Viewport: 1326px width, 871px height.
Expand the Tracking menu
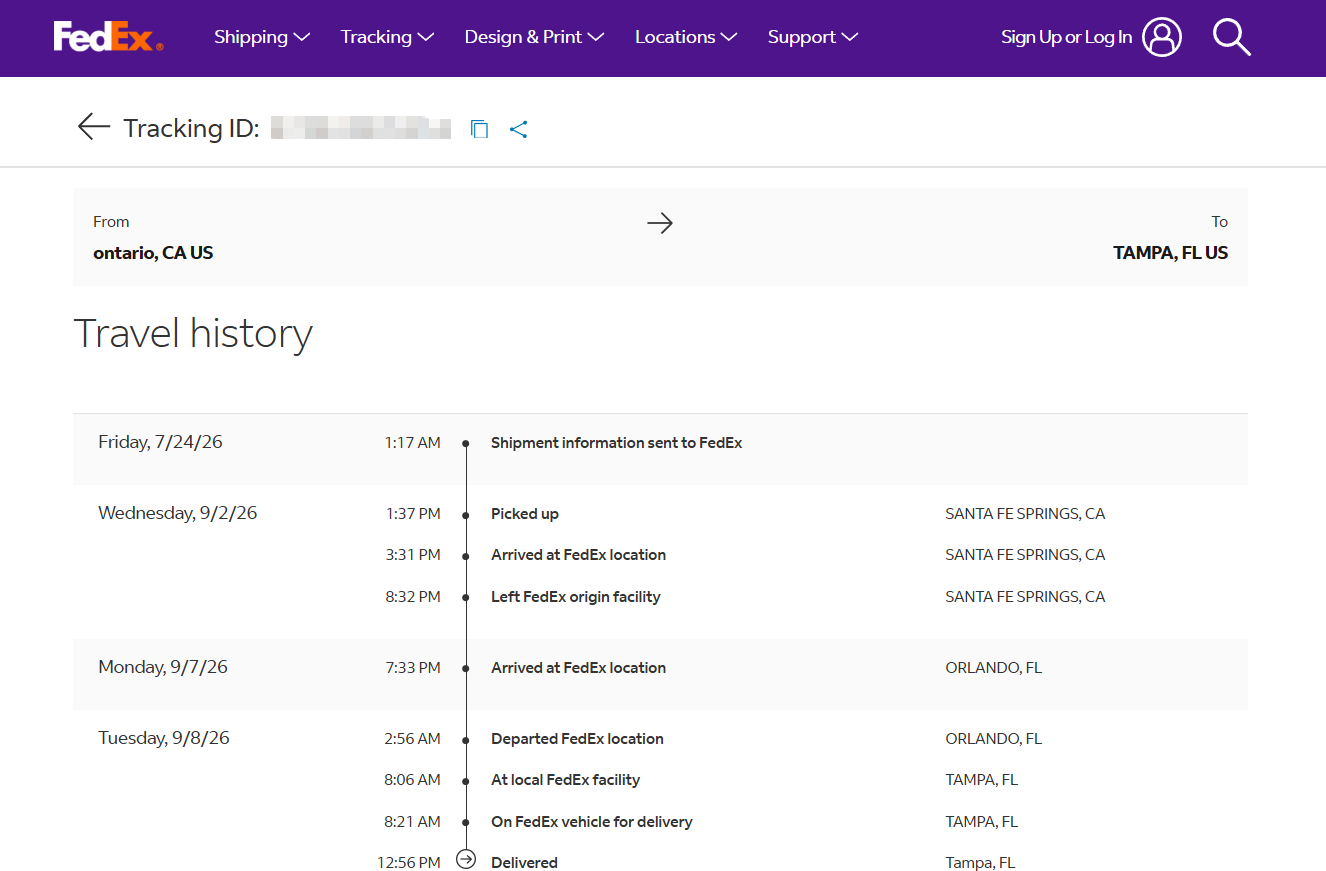point(387,37)
